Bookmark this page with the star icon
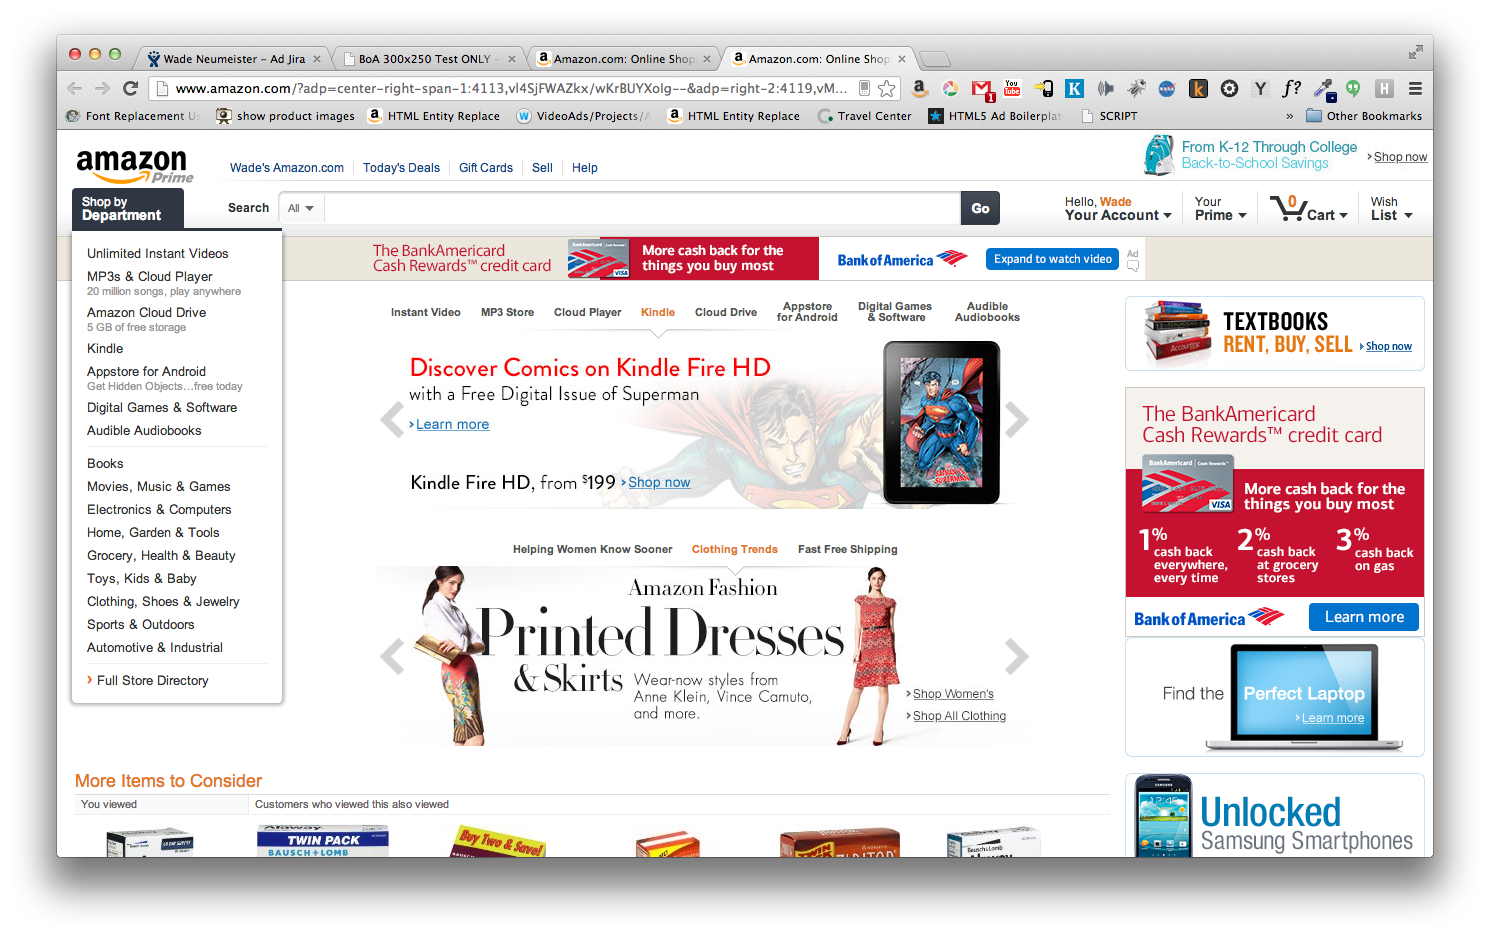The image size is (1490, 936). (886, 88)
